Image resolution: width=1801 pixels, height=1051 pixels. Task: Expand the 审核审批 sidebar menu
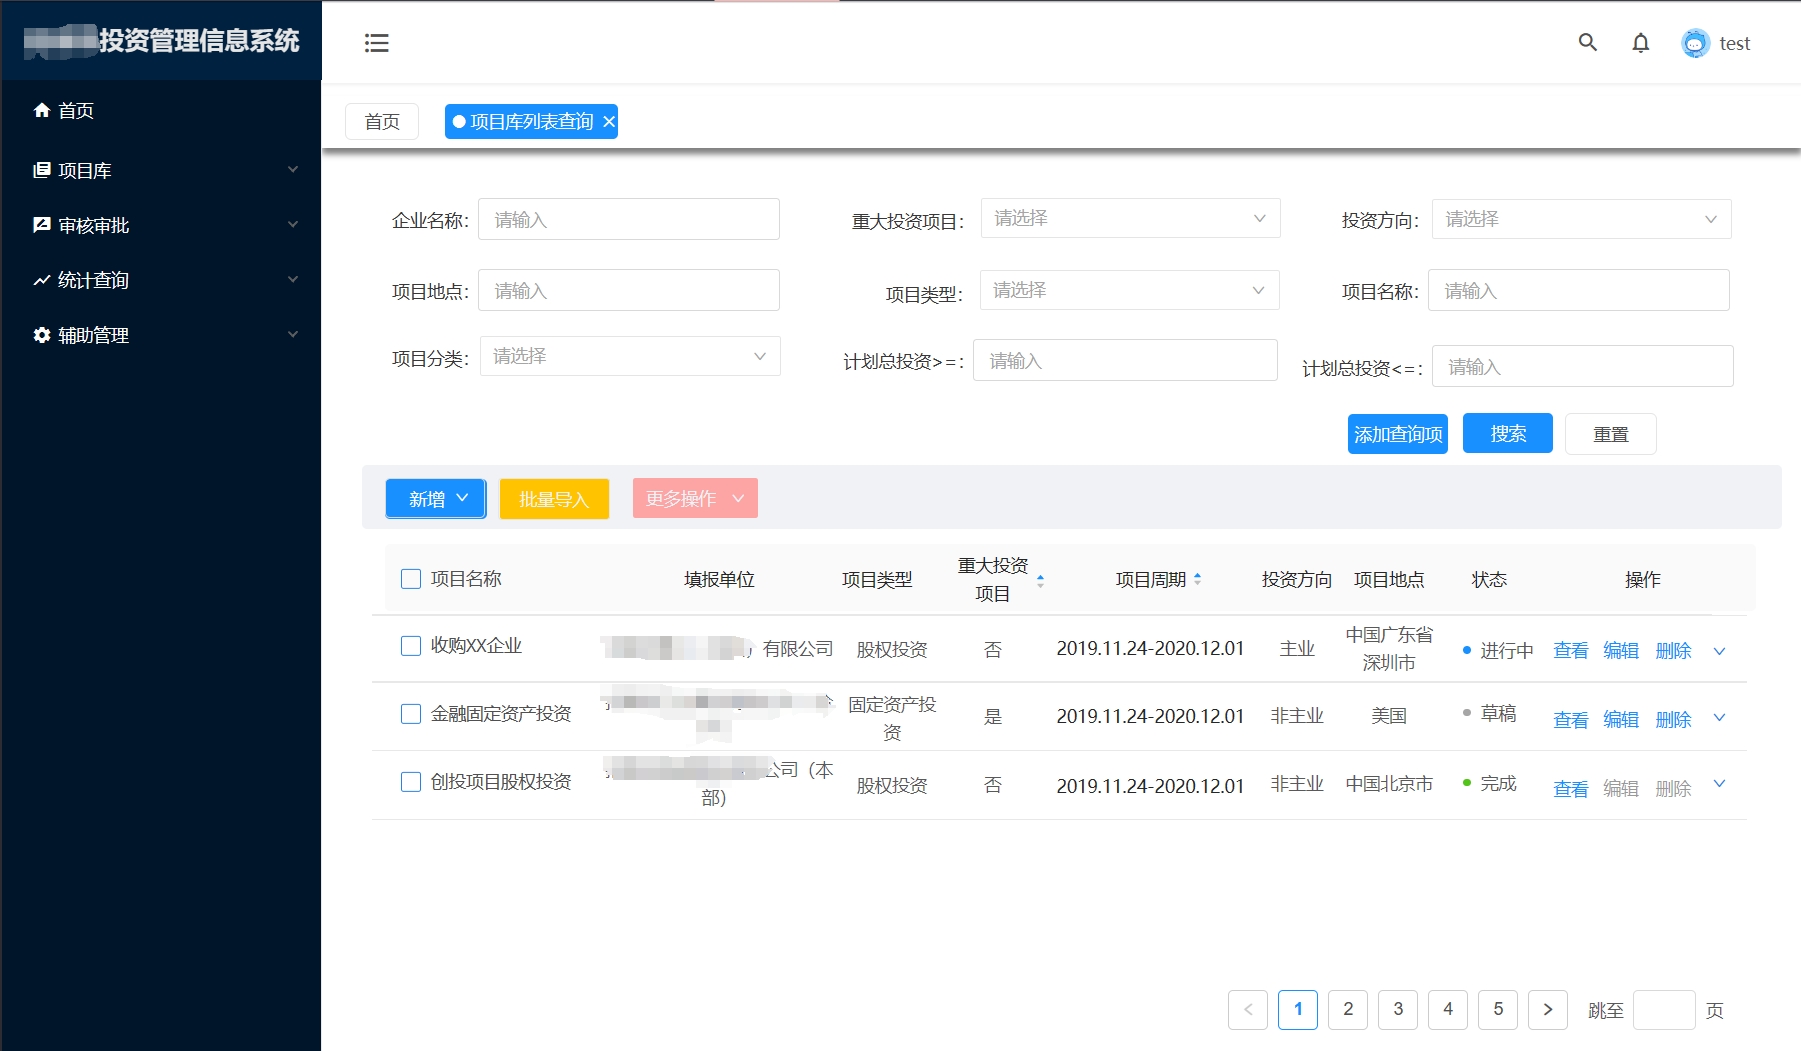[293, 224]
